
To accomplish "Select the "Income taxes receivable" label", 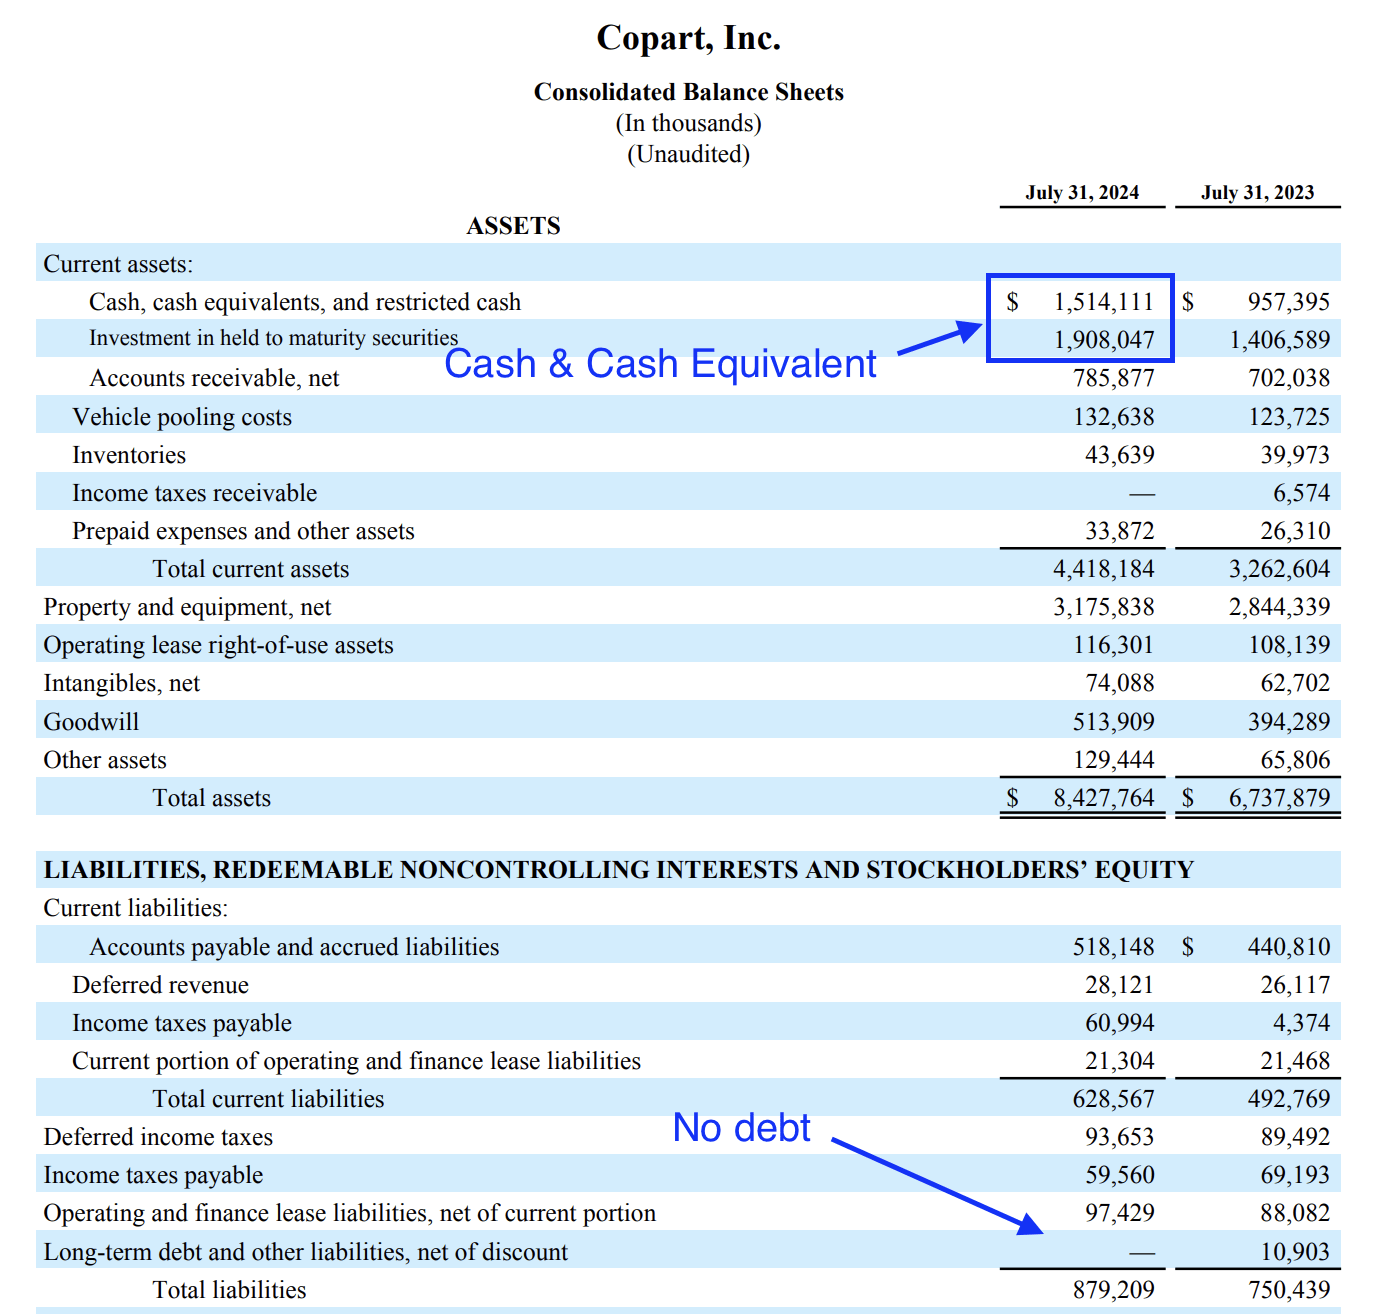I will (195, 493).
